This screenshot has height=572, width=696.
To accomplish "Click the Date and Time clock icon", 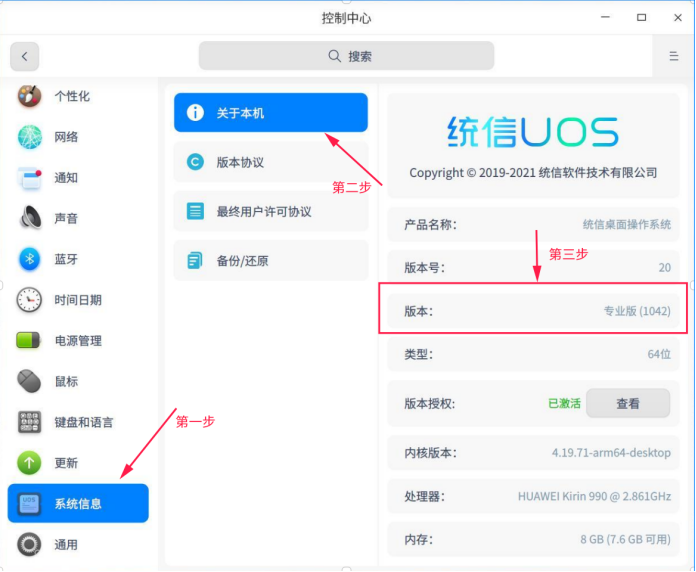I will 29,300.
